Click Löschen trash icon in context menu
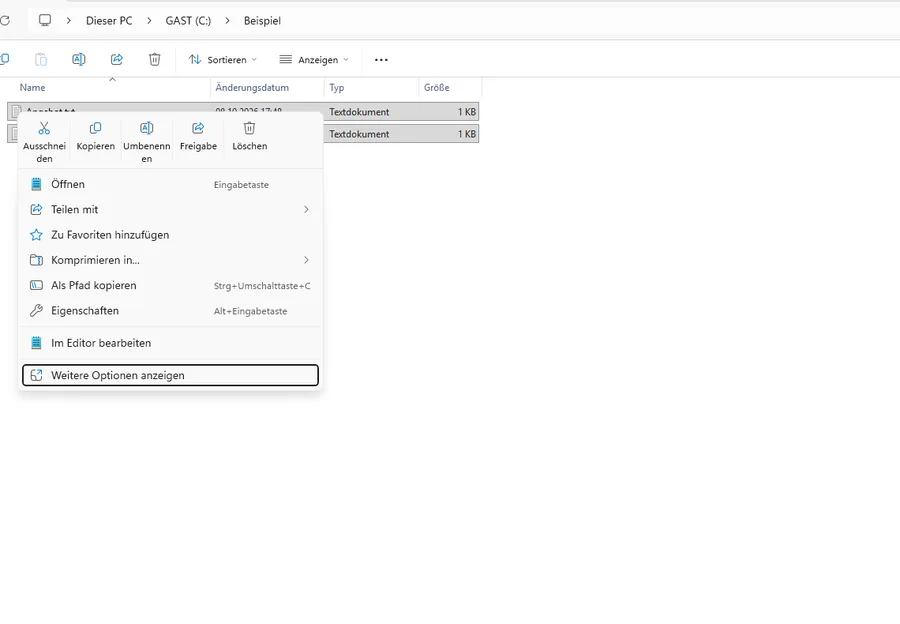 249,128
